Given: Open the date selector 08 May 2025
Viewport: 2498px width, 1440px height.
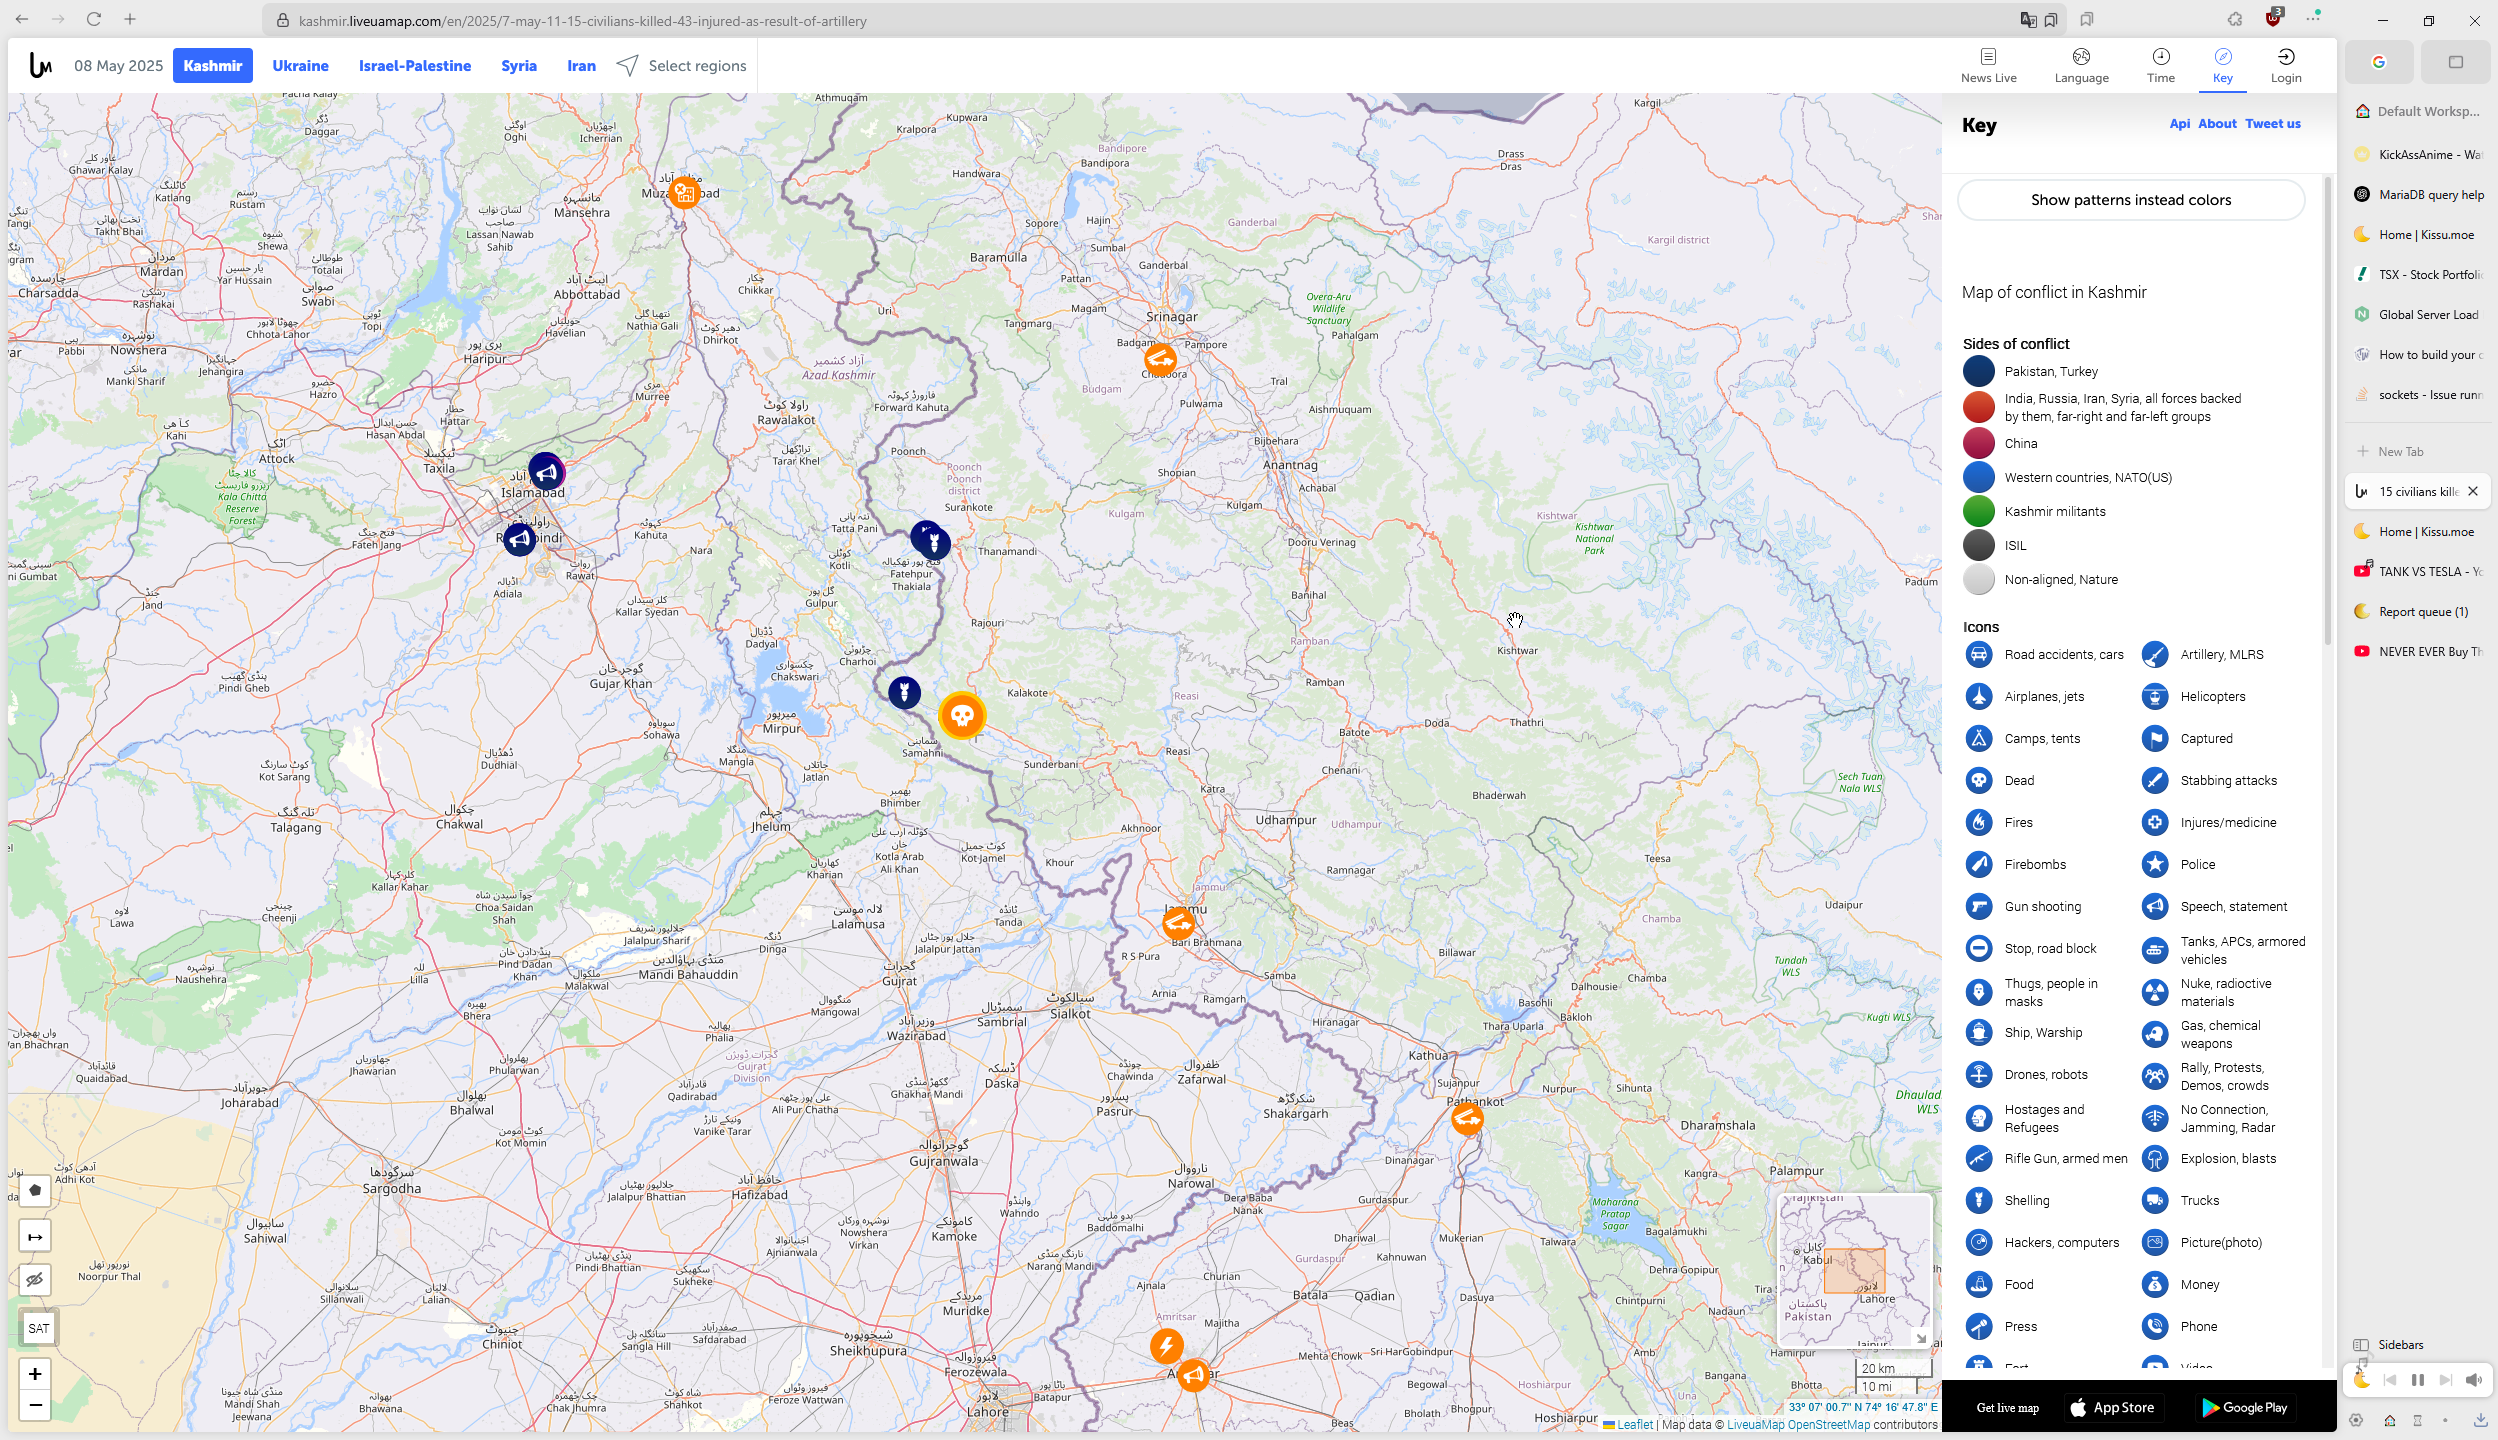Looking at the screenshot, I should [118, 66].
